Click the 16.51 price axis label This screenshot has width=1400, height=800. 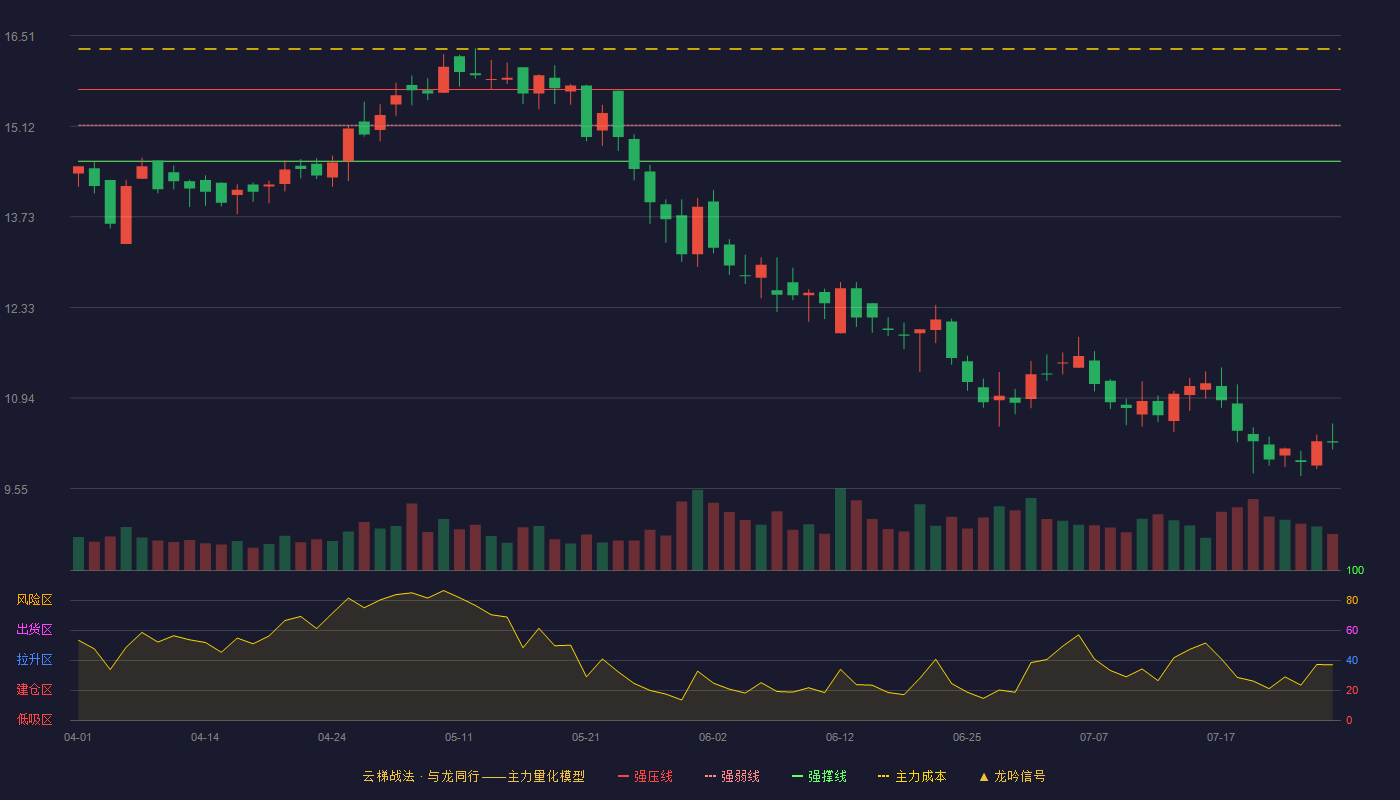pyautogui.click(x=19, y=37)
